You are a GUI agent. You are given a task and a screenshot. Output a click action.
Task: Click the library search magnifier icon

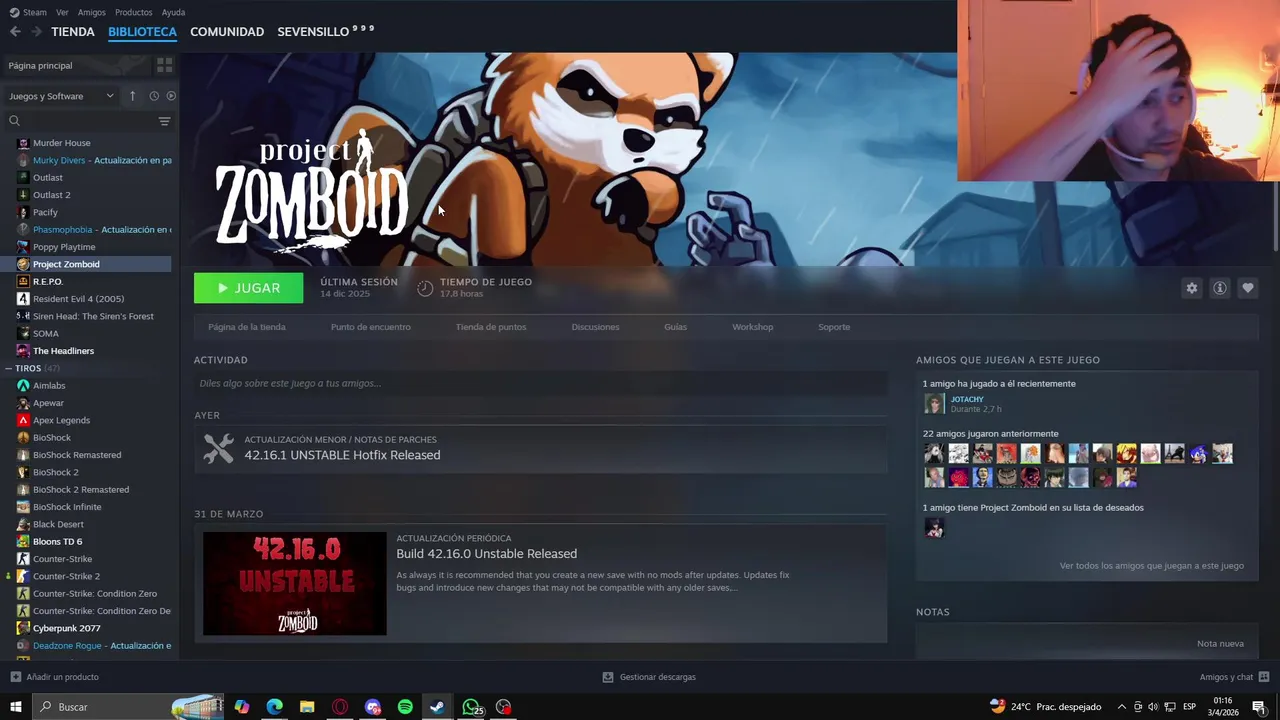(14, 121)
